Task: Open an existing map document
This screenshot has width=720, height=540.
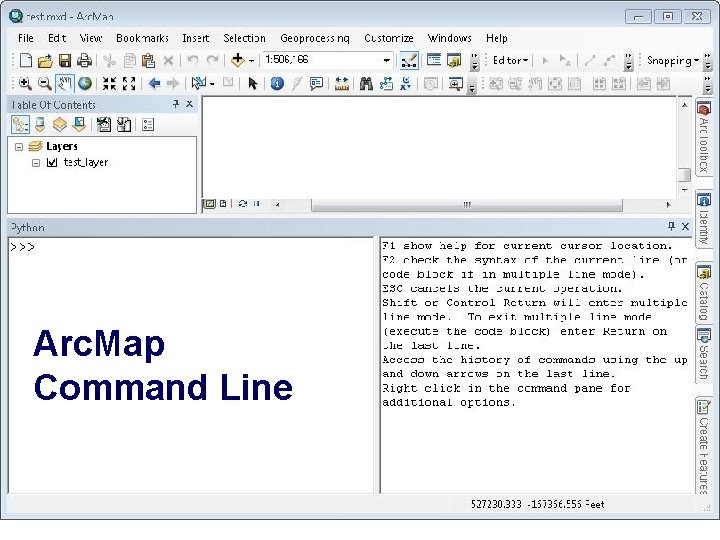Action: 45,61
